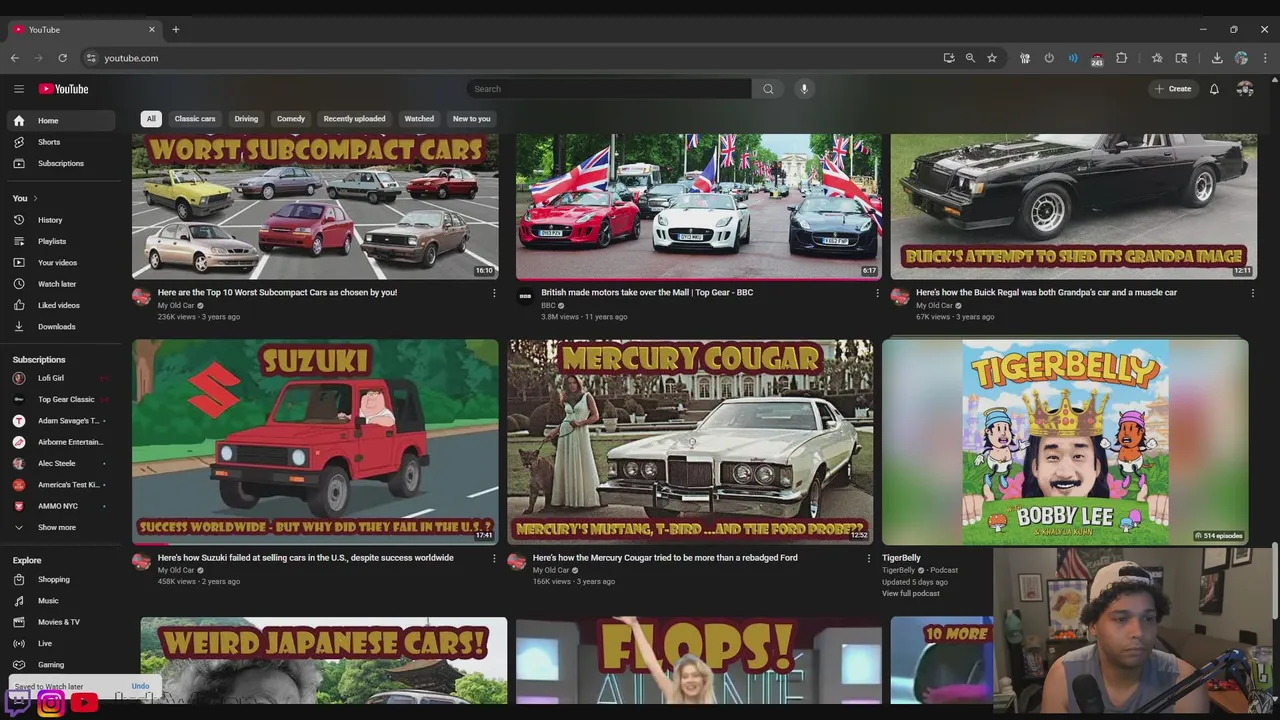Open Music under Explore
The width and height of the screenshot is (1280, 720).
pyautogui.click(x=62, y=601)
